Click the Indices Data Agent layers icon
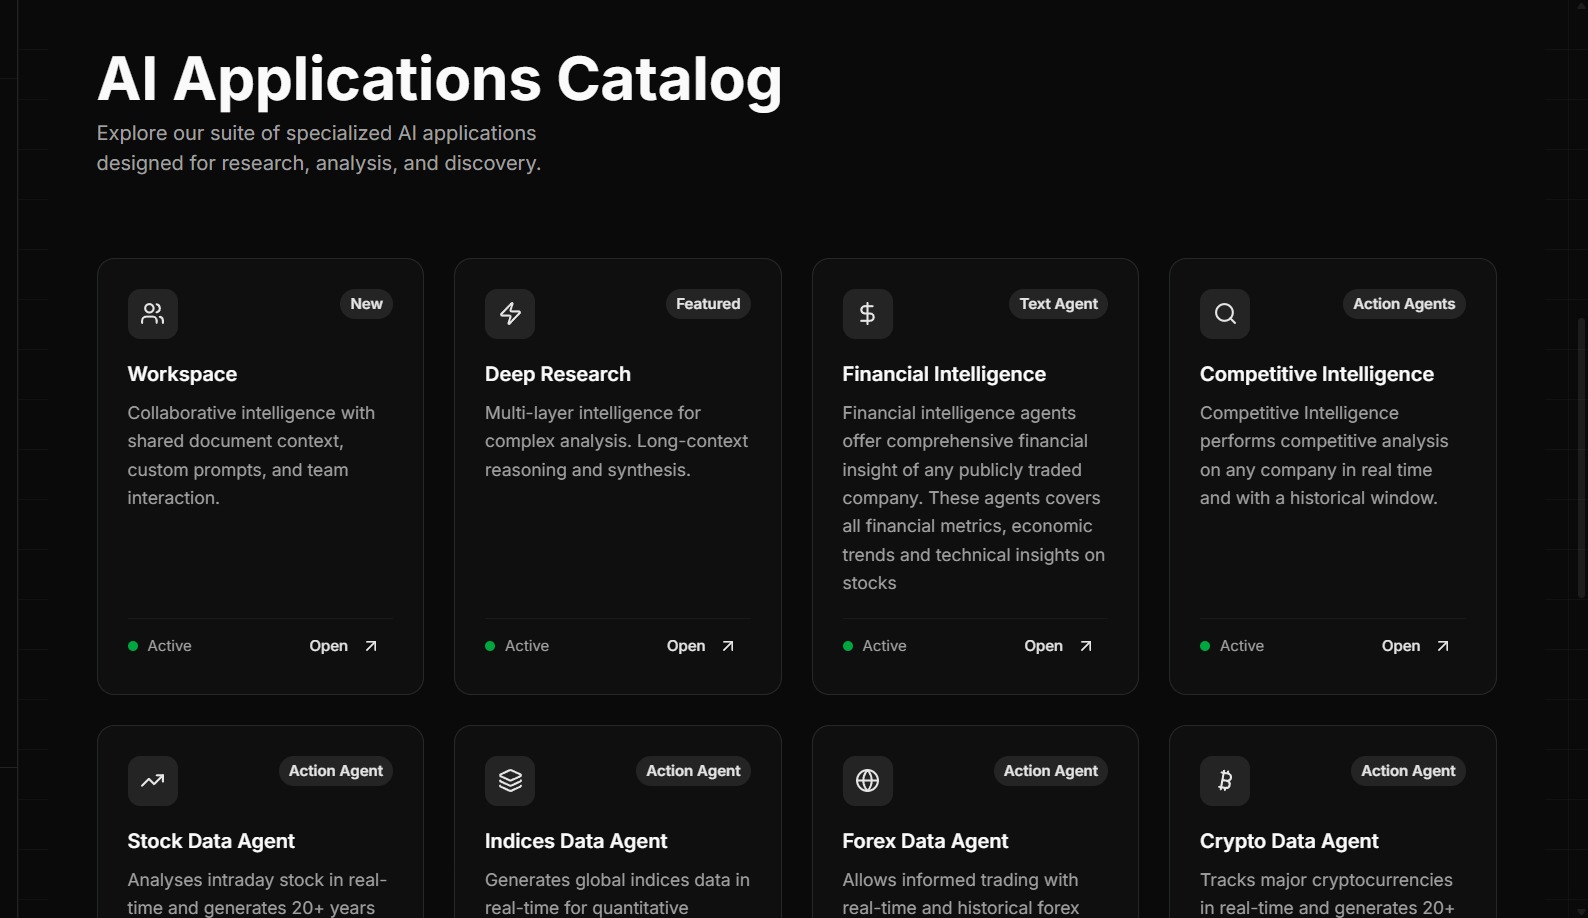Image resolution: width=1588 pixels, height=918 pixels. [x=510, y=781]
